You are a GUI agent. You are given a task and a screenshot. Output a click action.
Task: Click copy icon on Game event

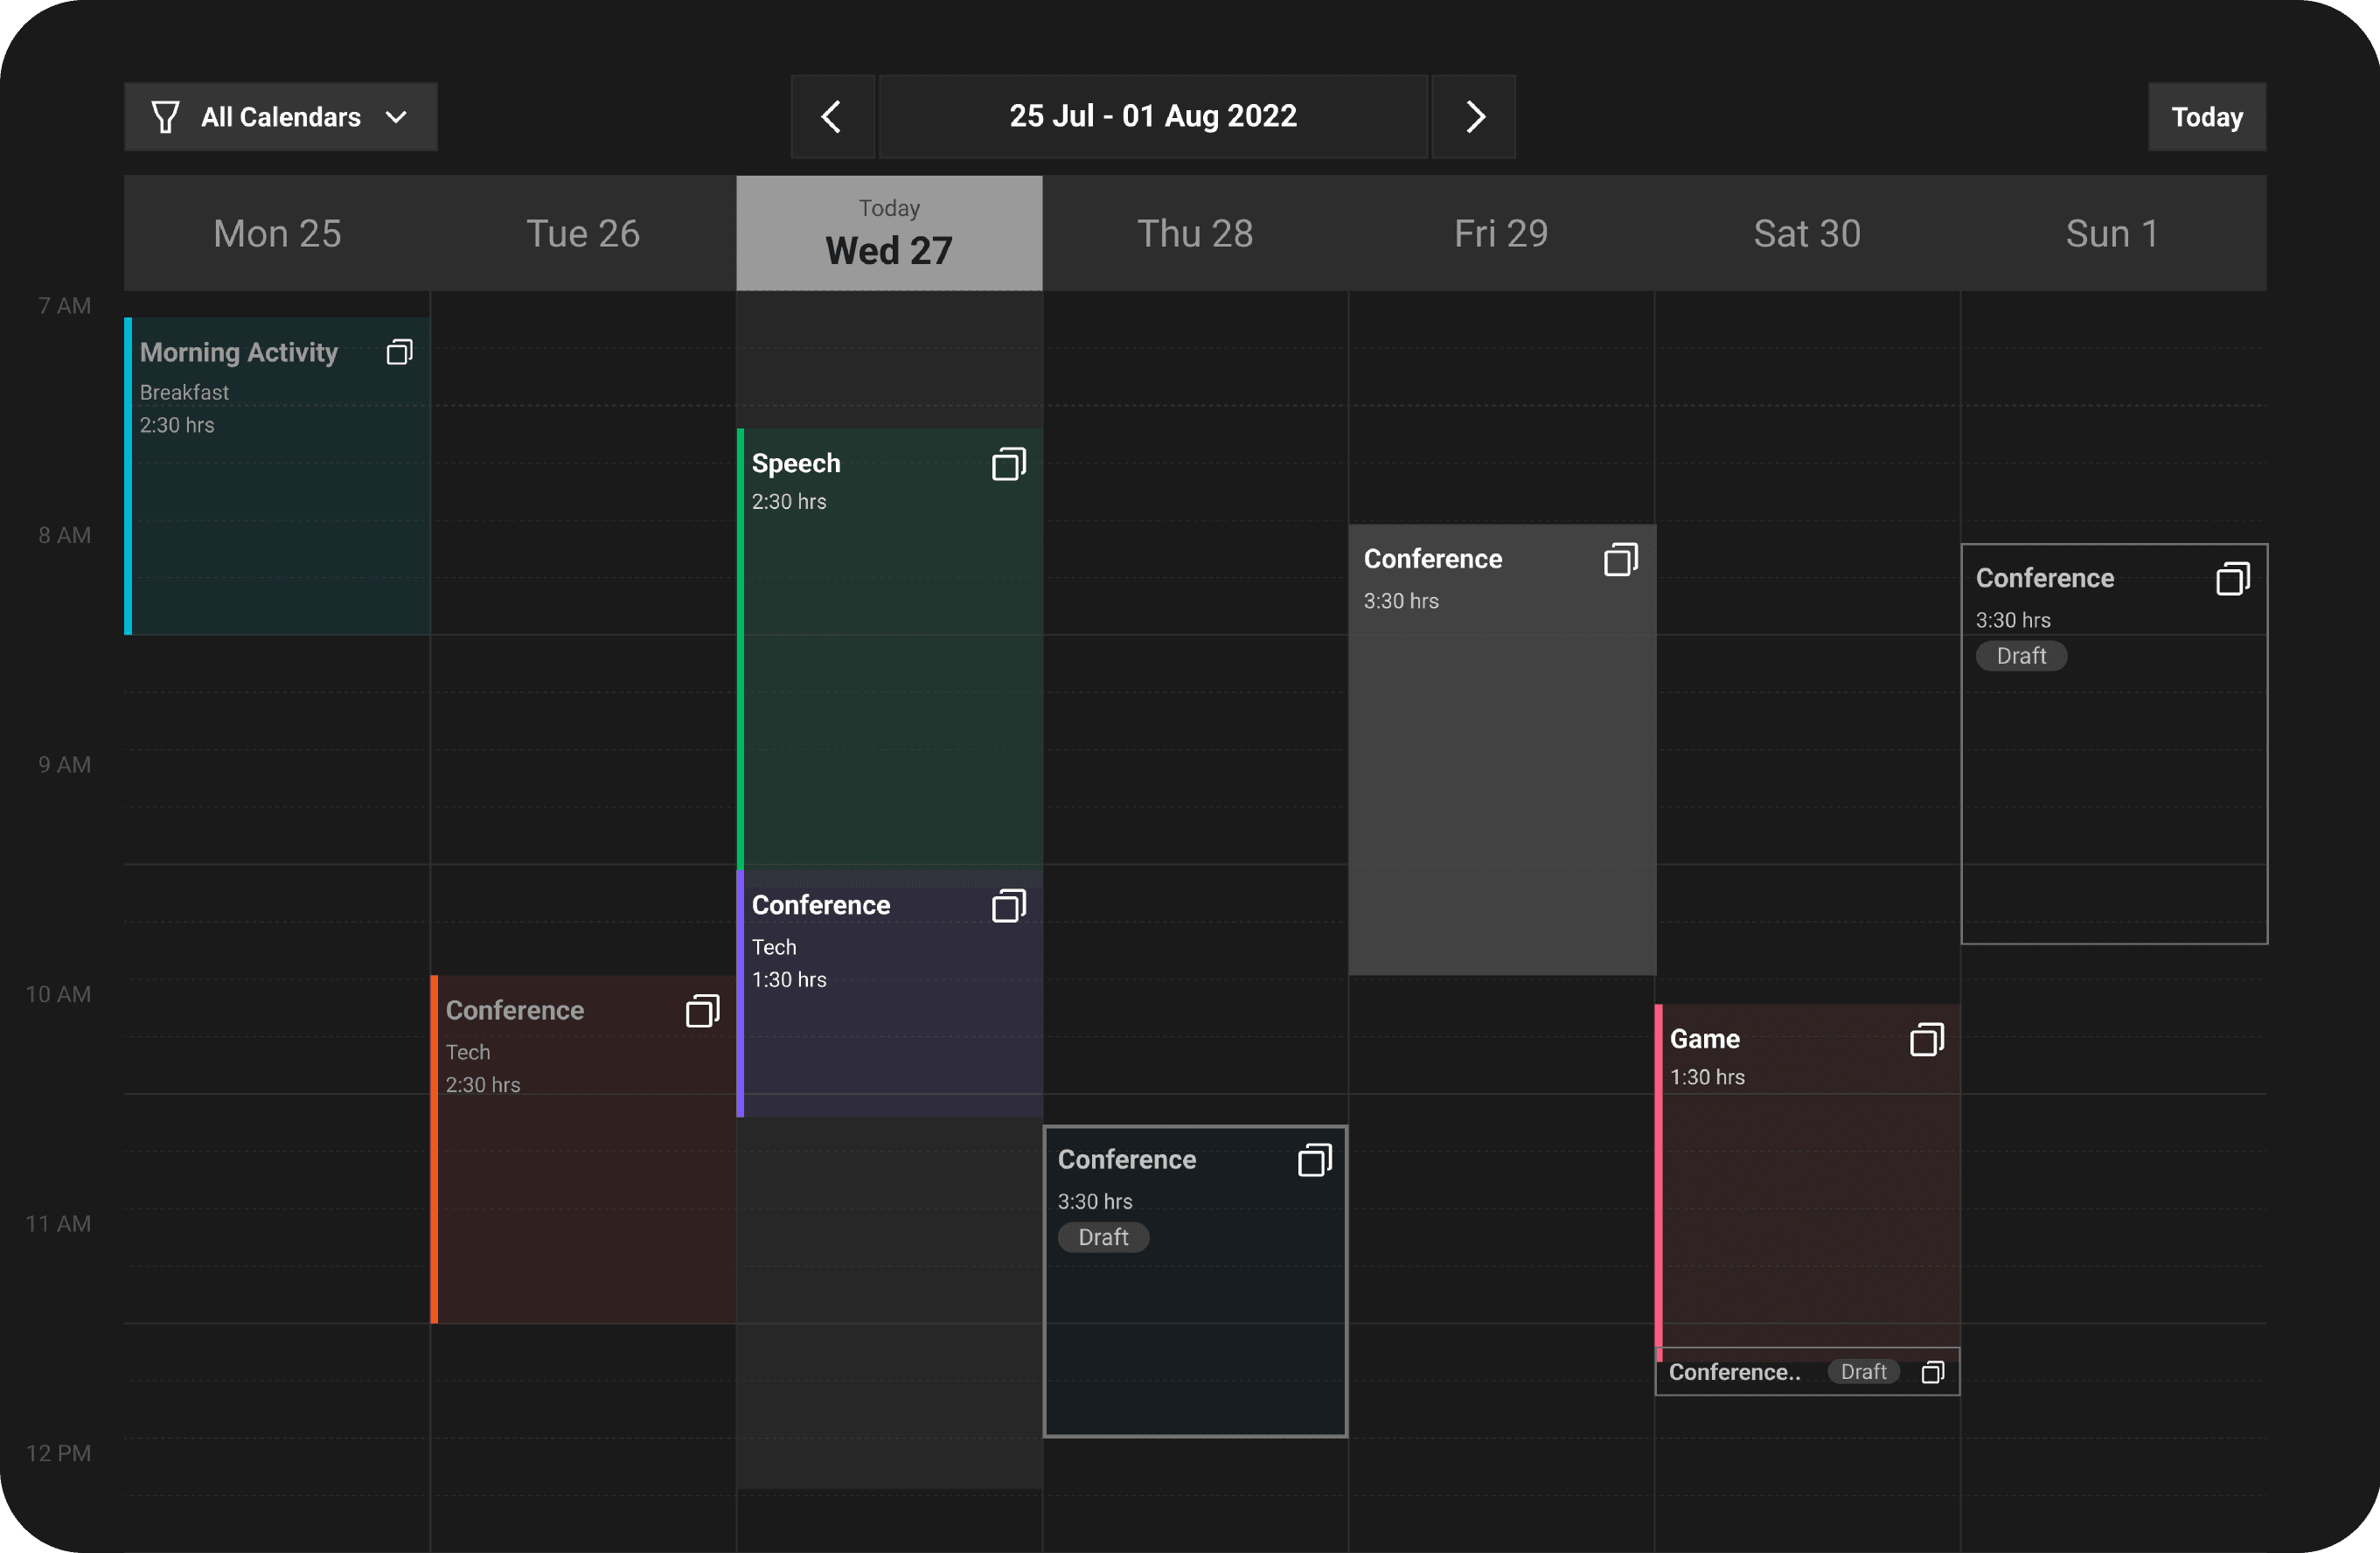pyautogui.click(x=1926, y=1040)
